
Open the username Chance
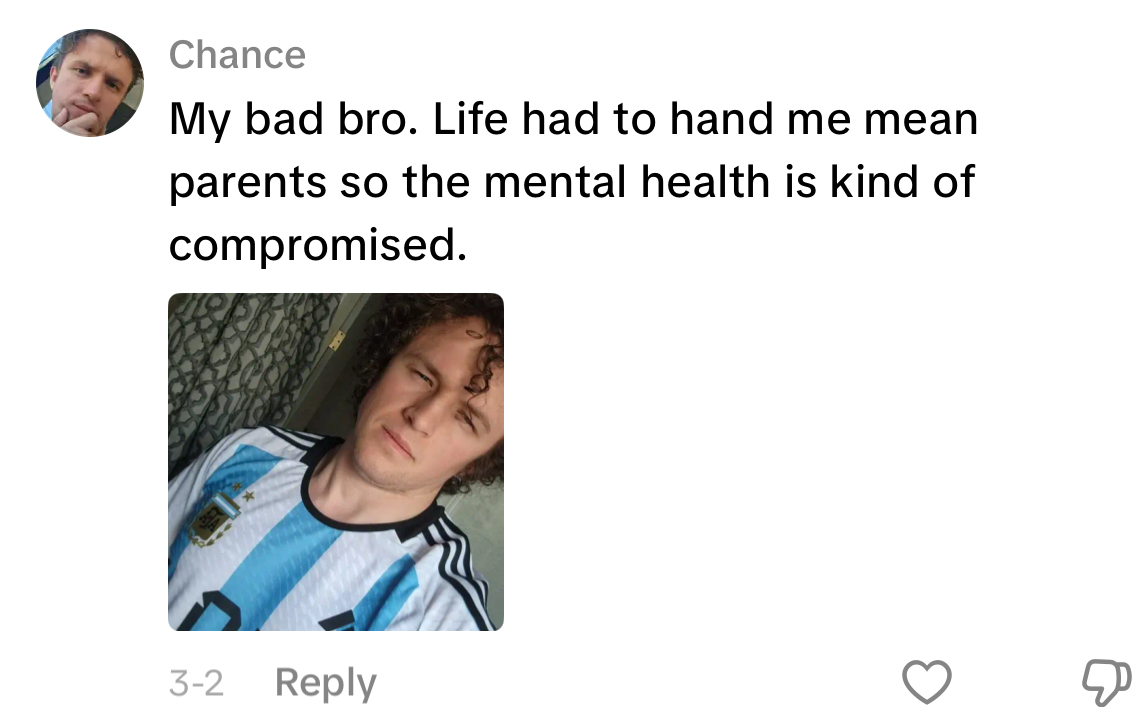237,55
